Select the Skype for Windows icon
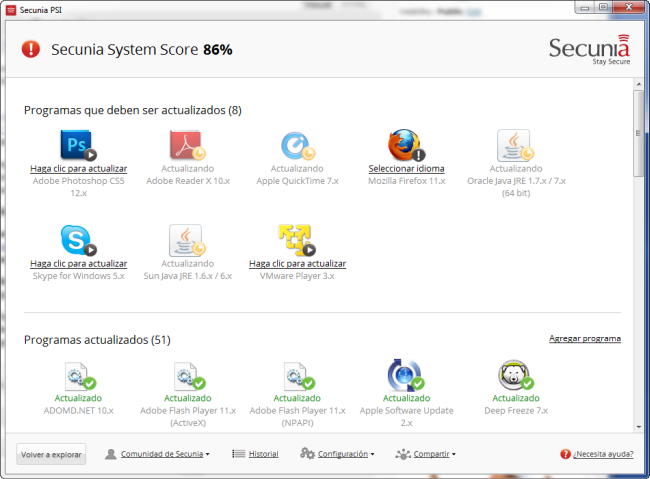This screenshot has width=650, height=479. click(x=77, y=240)
